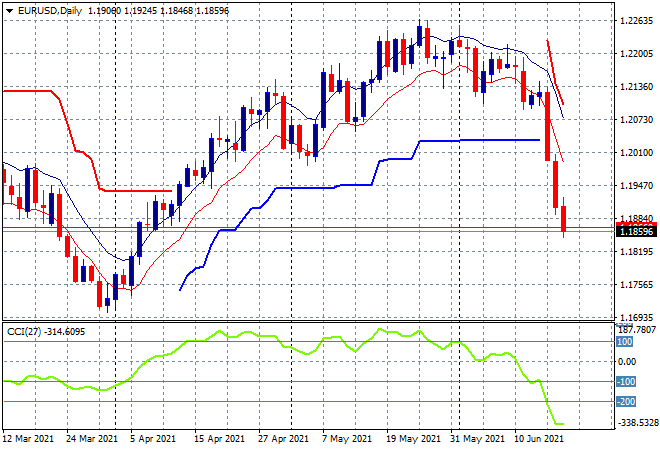Open the chart menu triangle beside EURUSD
The image size is (660, 450).
(9, 11)
